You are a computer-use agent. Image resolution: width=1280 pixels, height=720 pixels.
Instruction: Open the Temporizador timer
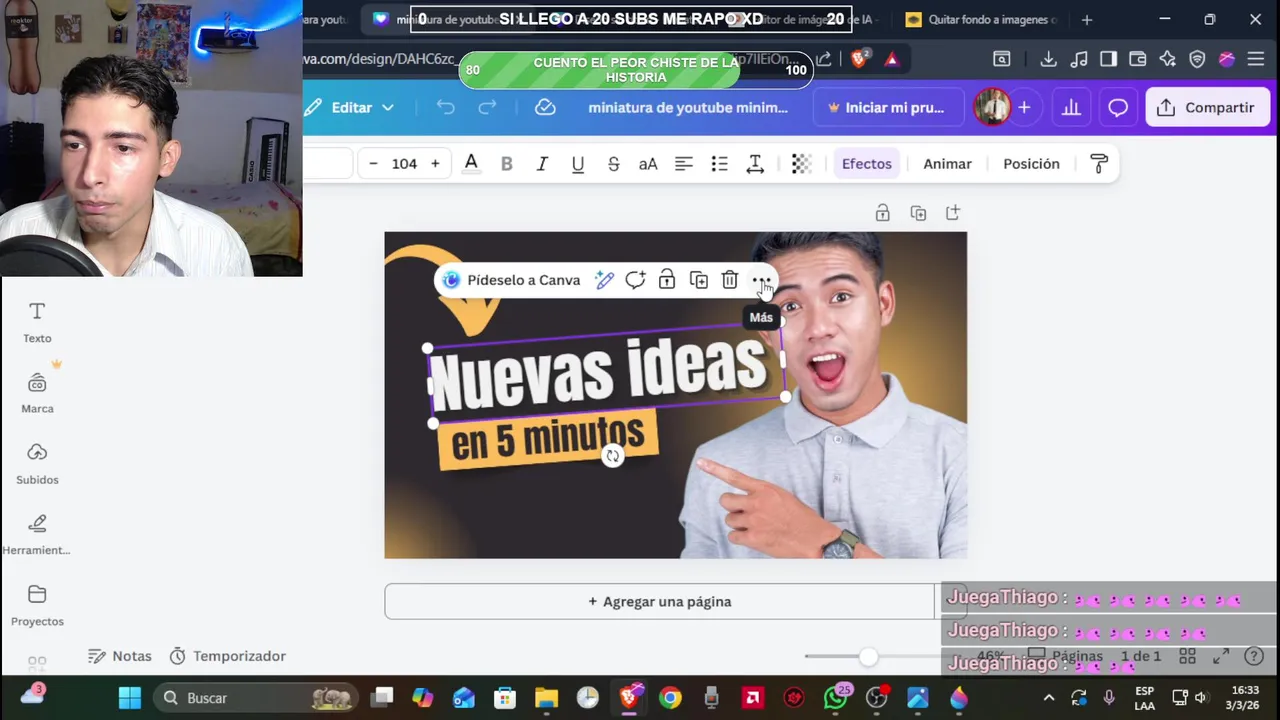[228, 656]
